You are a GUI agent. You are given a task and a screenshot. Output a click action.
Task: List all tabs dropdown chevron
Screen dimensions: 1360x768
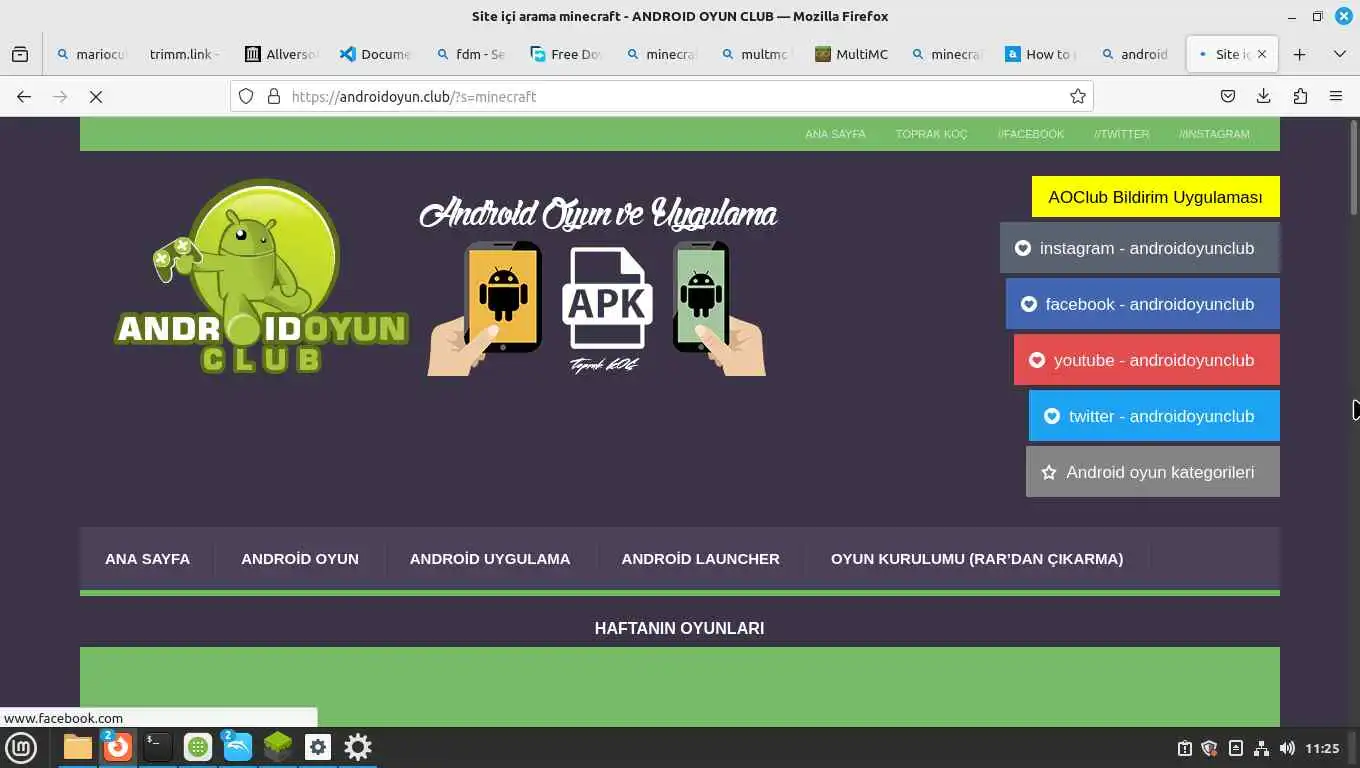pos(1340,54)
